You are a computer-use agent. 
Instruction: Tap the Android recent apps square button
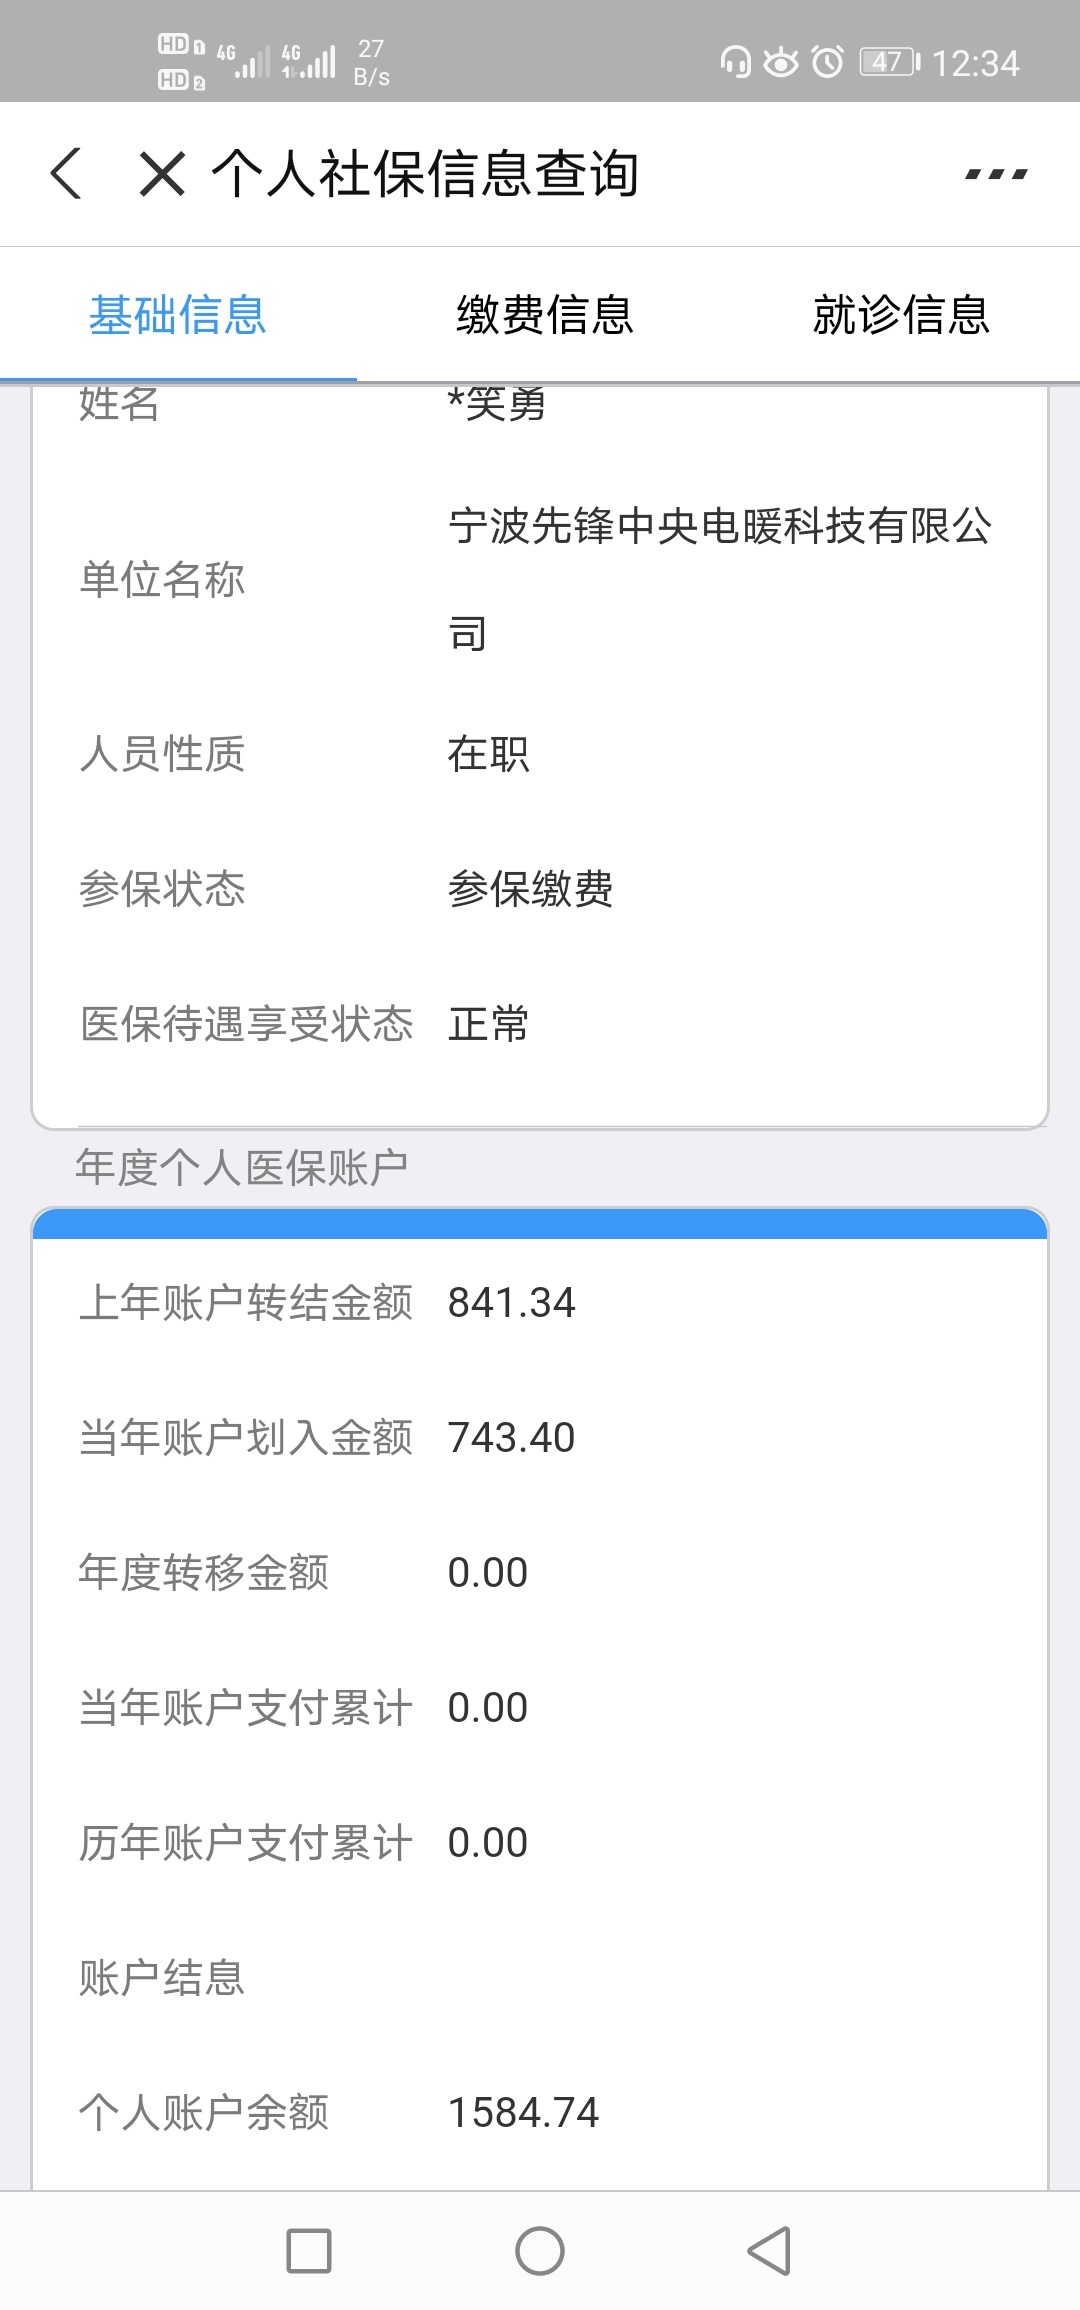(x=309, y=2251)
